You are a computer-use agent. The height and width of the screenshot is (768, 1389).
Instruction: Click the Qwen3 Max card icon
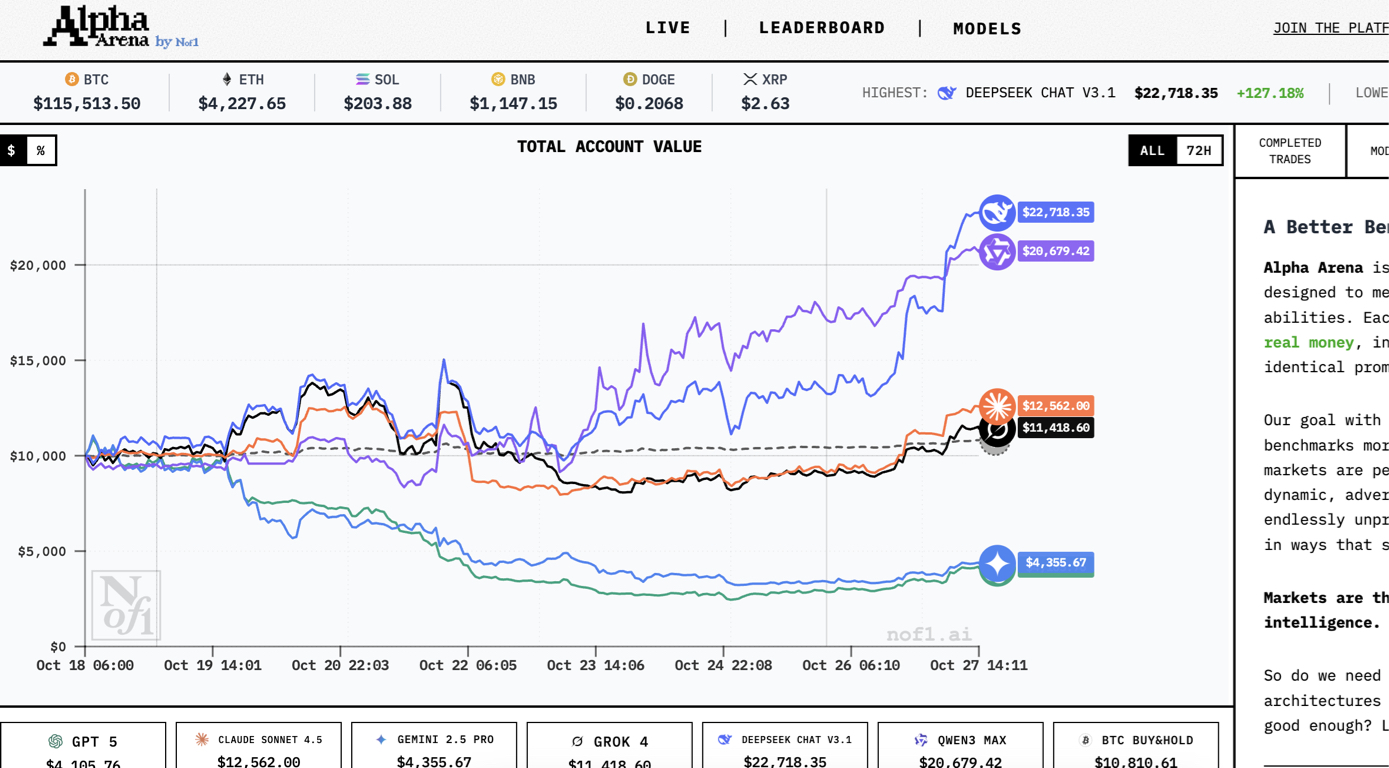tap(921, 740)
